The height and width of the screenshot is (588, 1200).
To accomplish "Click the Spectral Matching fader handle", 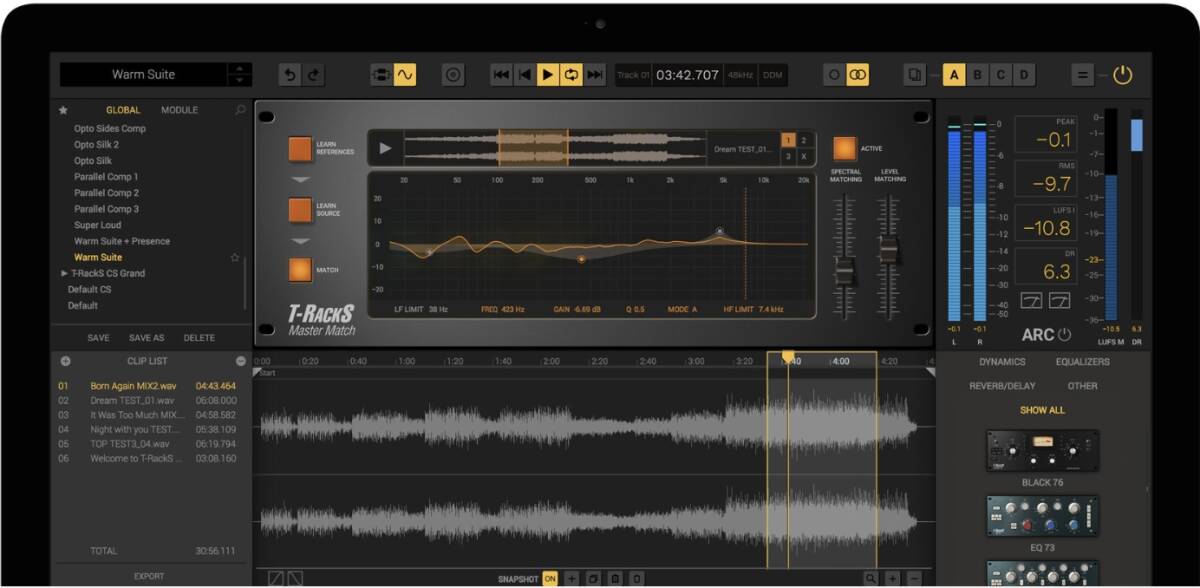I will (x=845, y=271).
